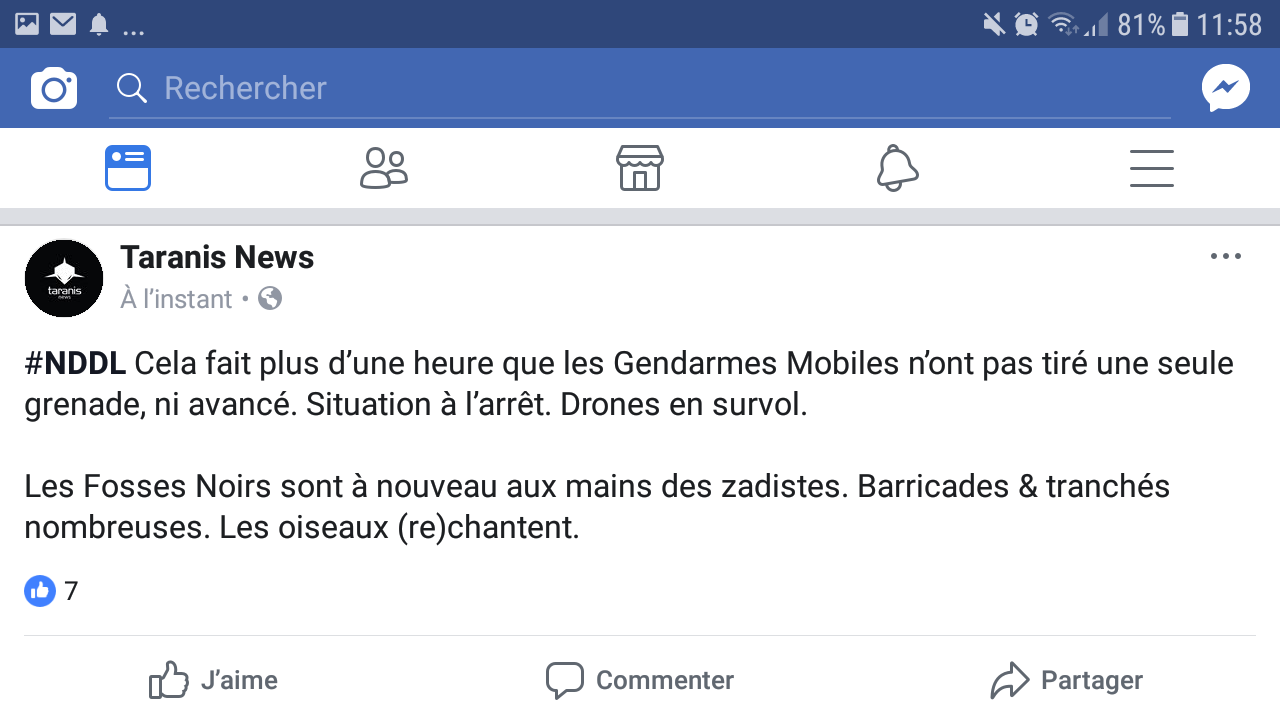Viewport: 1280px width, 720px height.
Task: Open the hamburger menu tab
Action: 1152,168
